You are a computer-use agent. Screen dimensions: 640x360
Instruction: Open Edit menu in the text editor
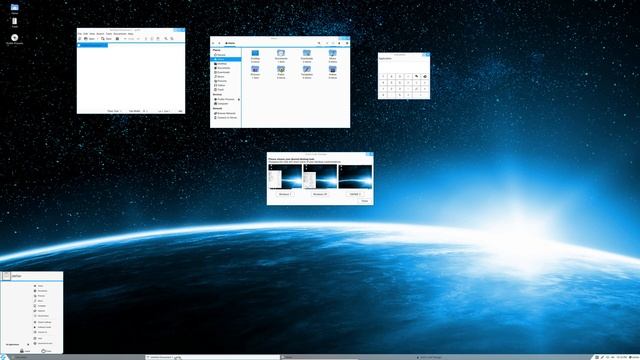[86, 34]
